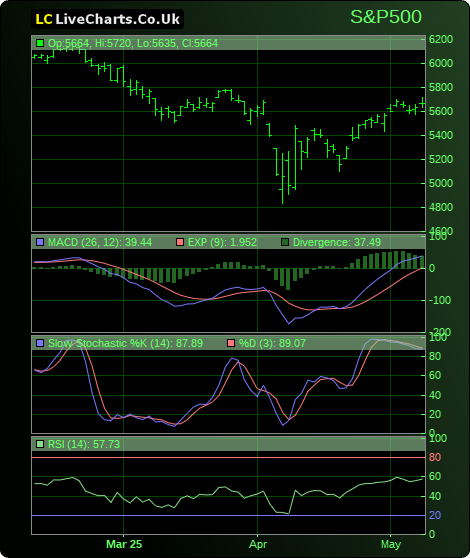Viewport: 470px width, 558px height.
Task: Click the red %D (3) legend square
Action: pyautogui.click(x=231, y=343)
